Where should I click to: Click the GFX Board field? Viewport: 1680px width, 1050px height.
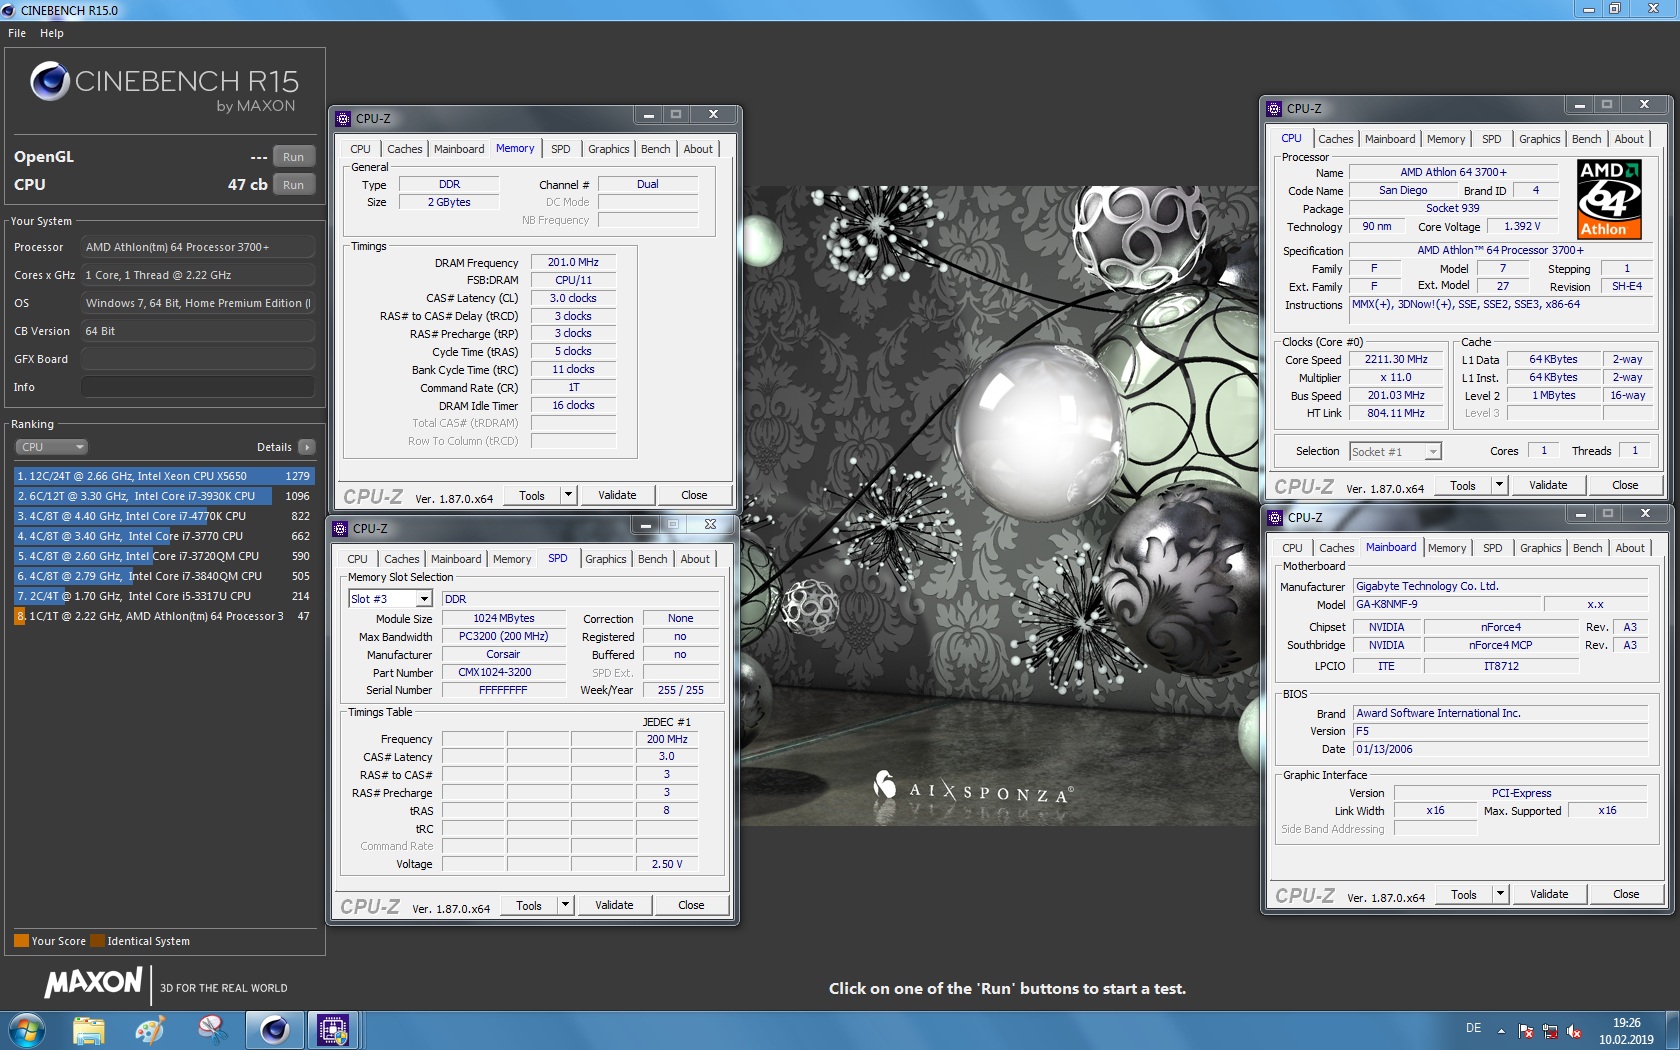pyautogui.click(x=198, y=359)
